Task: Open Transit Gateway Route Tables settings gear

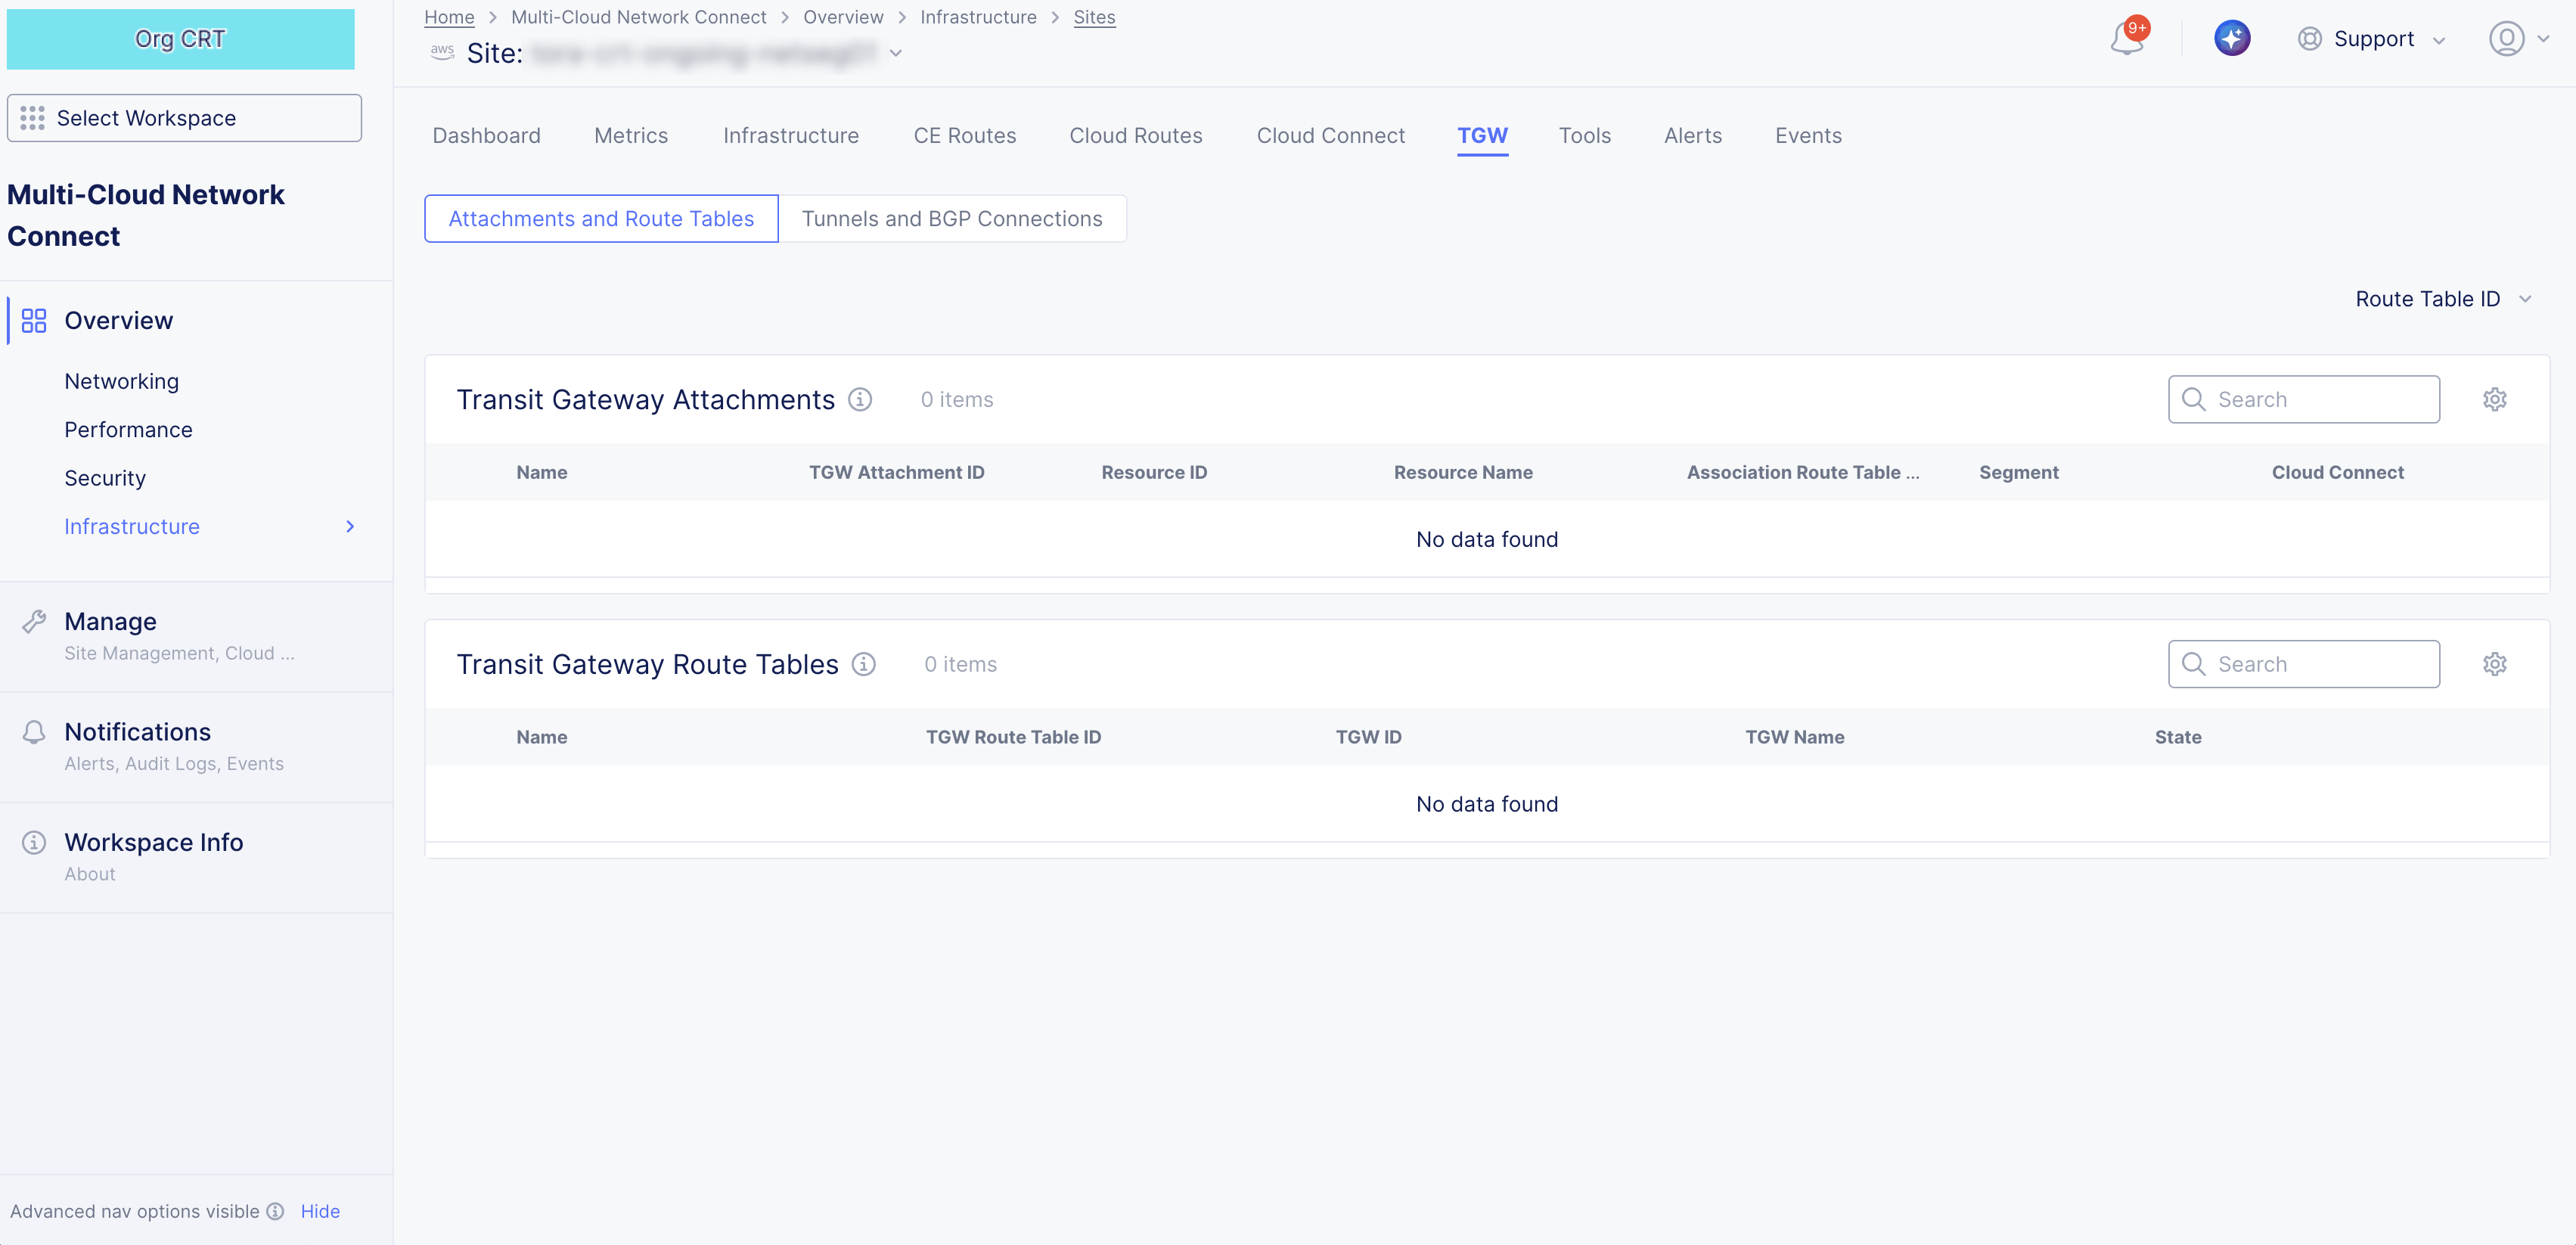Action: (x=2494, y=664)
